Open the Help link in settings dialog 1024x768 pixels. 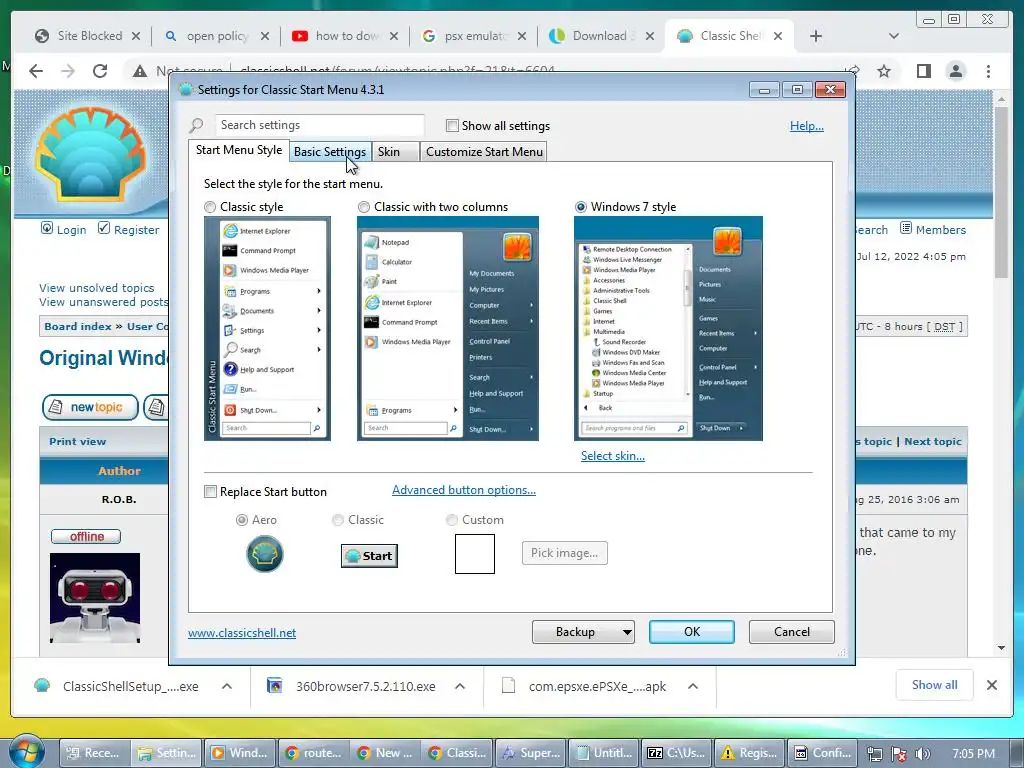[x=807, y=125]
